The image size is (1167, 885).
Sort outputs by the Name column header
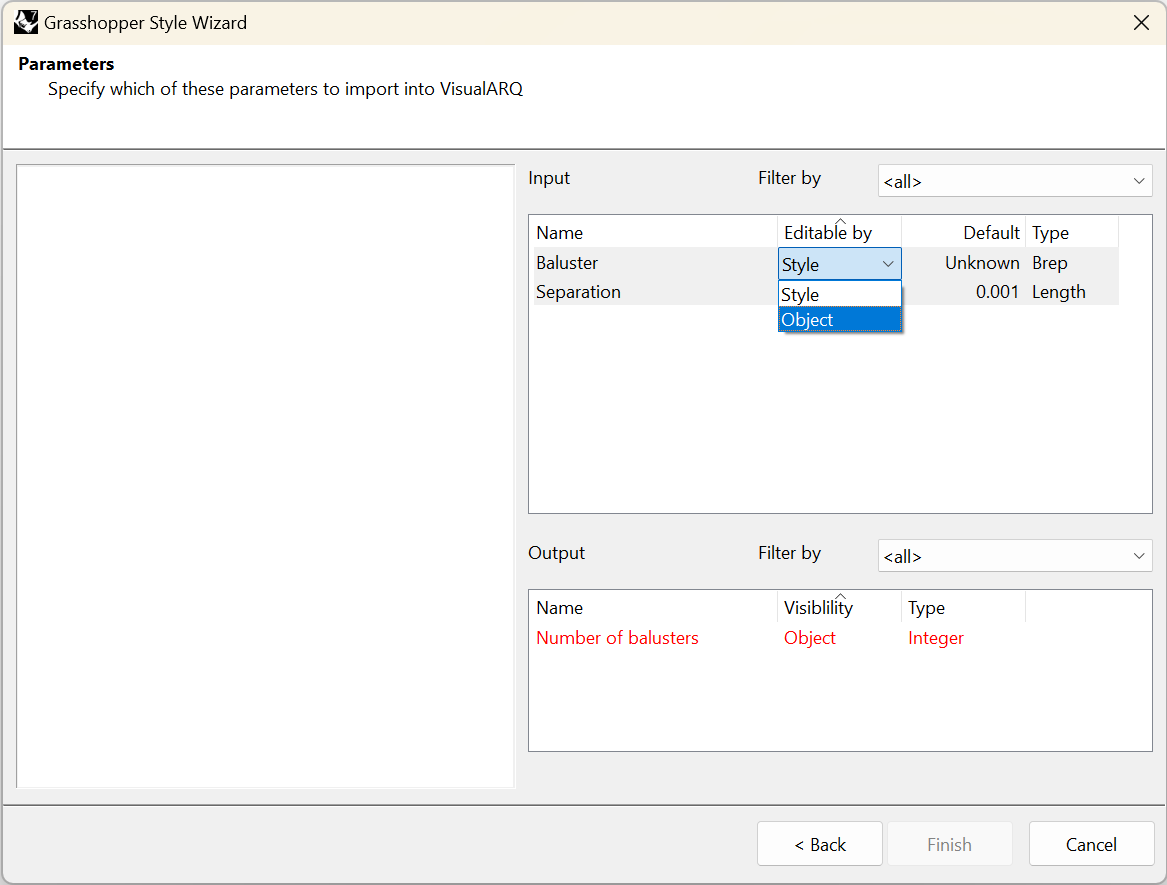point(655,608)
